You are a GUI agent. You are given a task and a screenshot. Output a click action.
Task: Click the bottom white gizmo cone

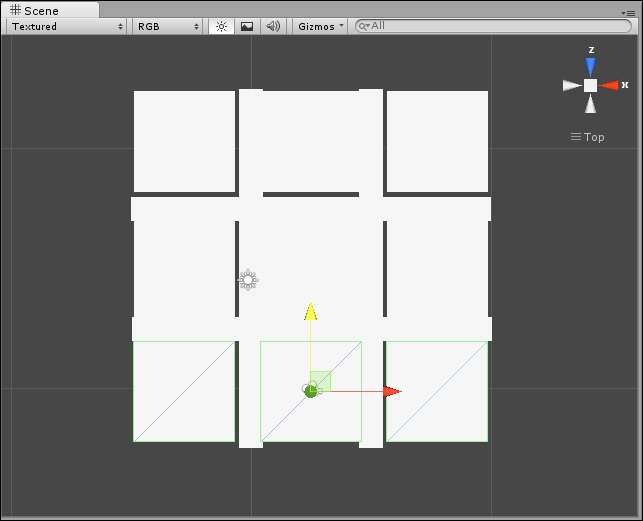[591, 103]
